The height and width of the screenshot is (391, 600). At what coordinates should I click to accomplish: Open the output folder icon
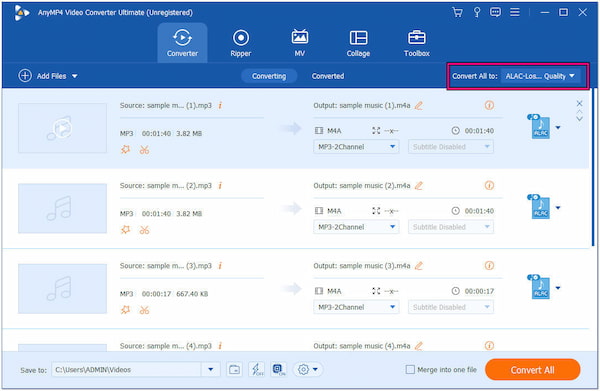pos(234,370)
